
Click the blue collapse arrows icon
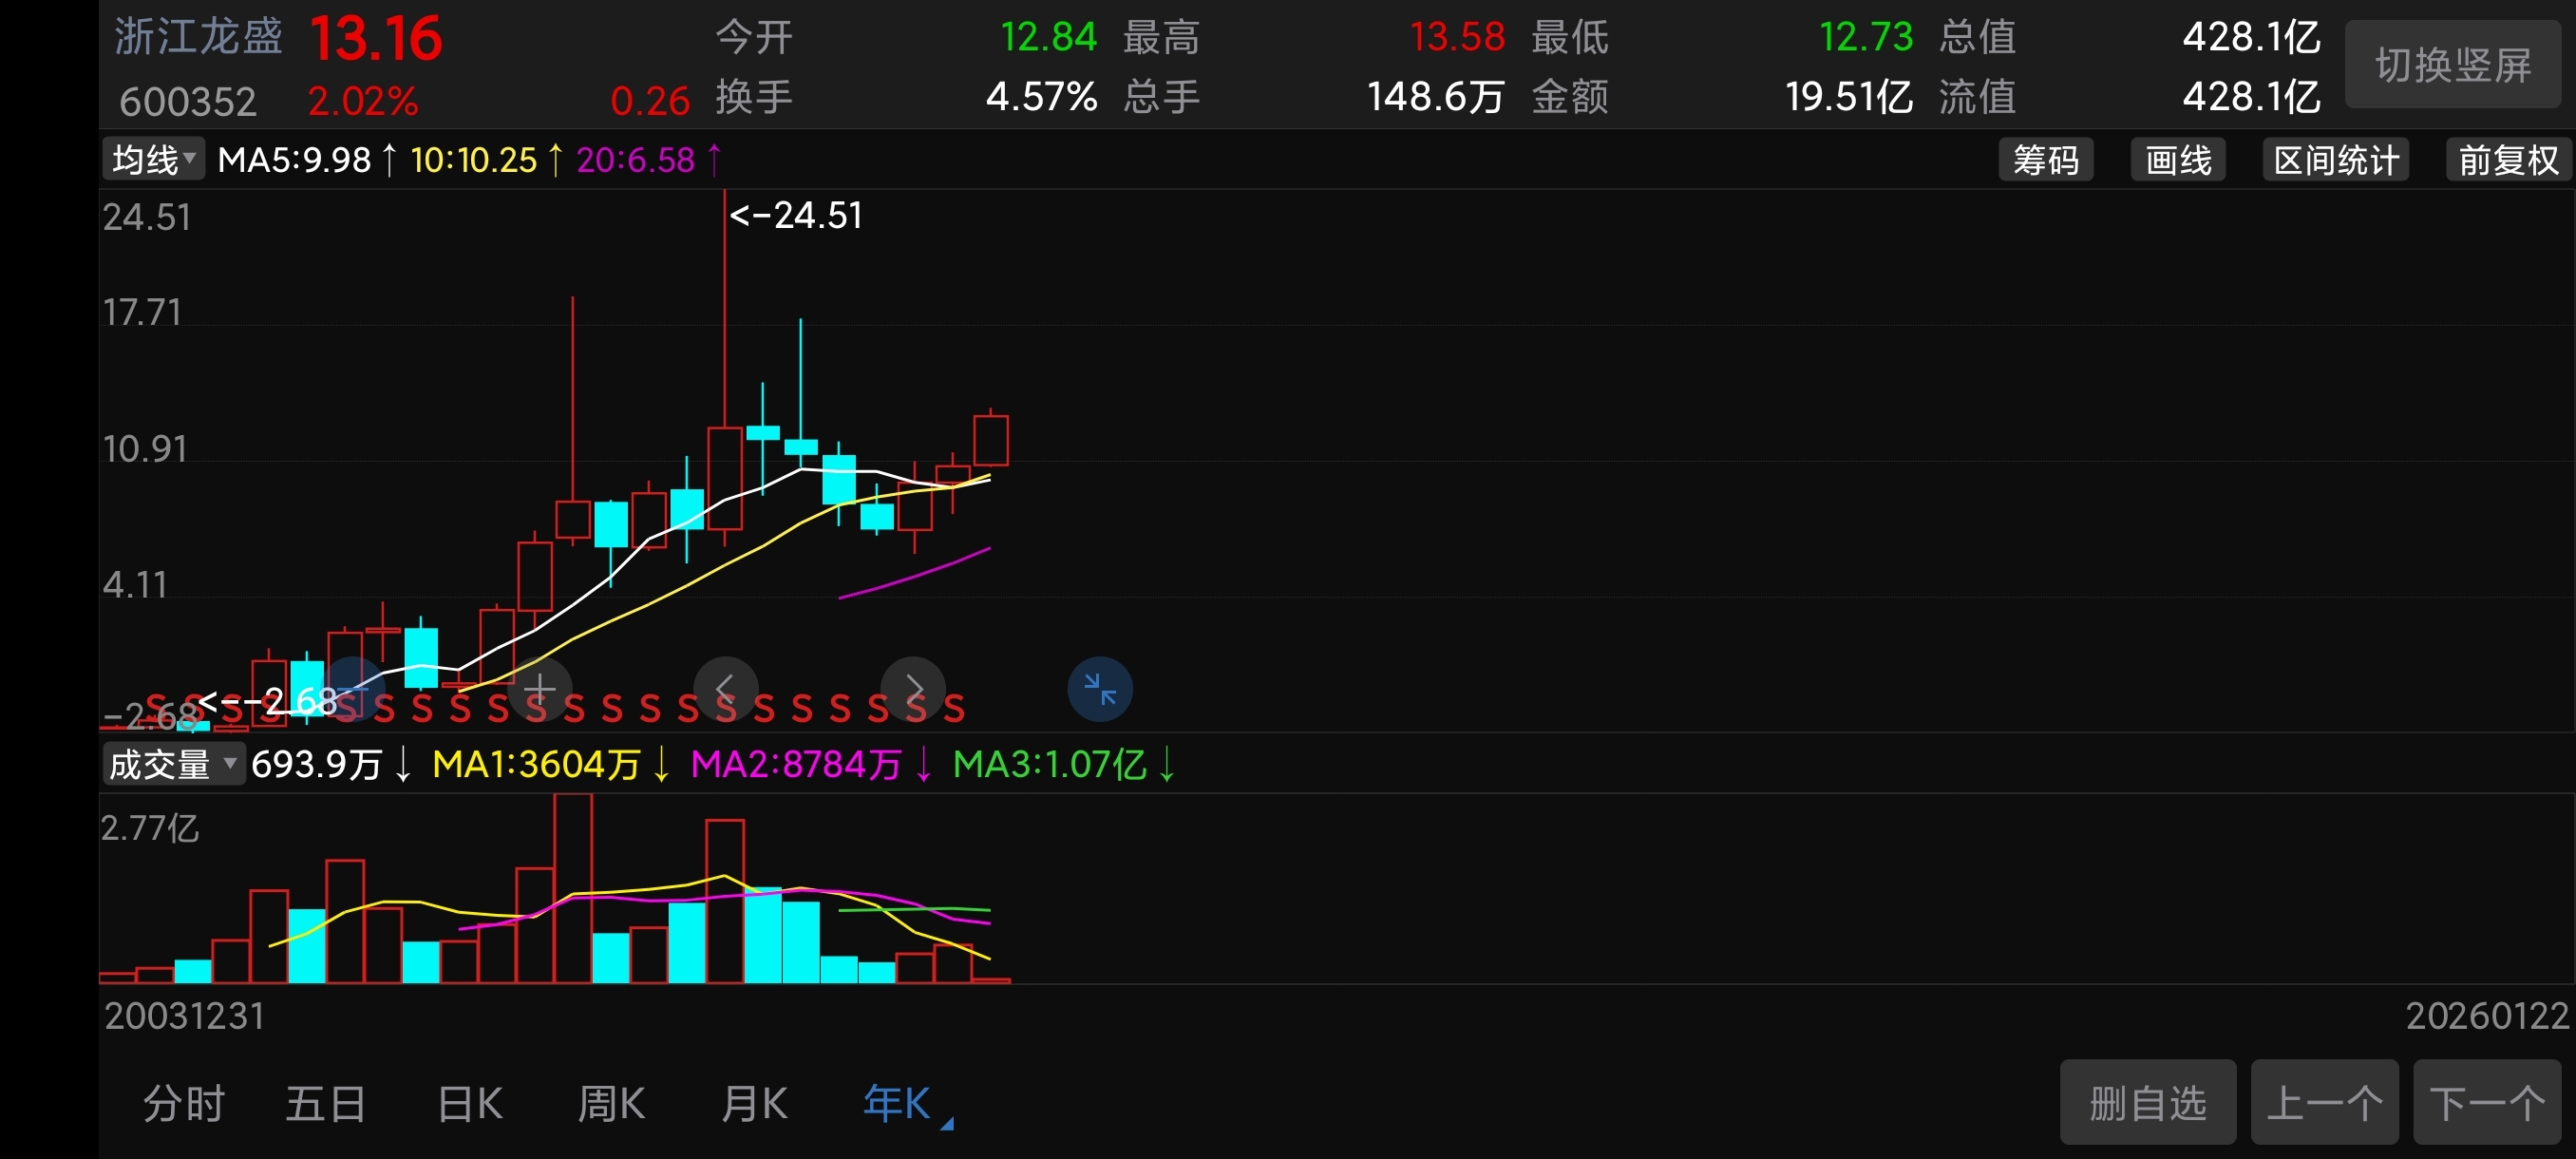tap(1099, 688)
